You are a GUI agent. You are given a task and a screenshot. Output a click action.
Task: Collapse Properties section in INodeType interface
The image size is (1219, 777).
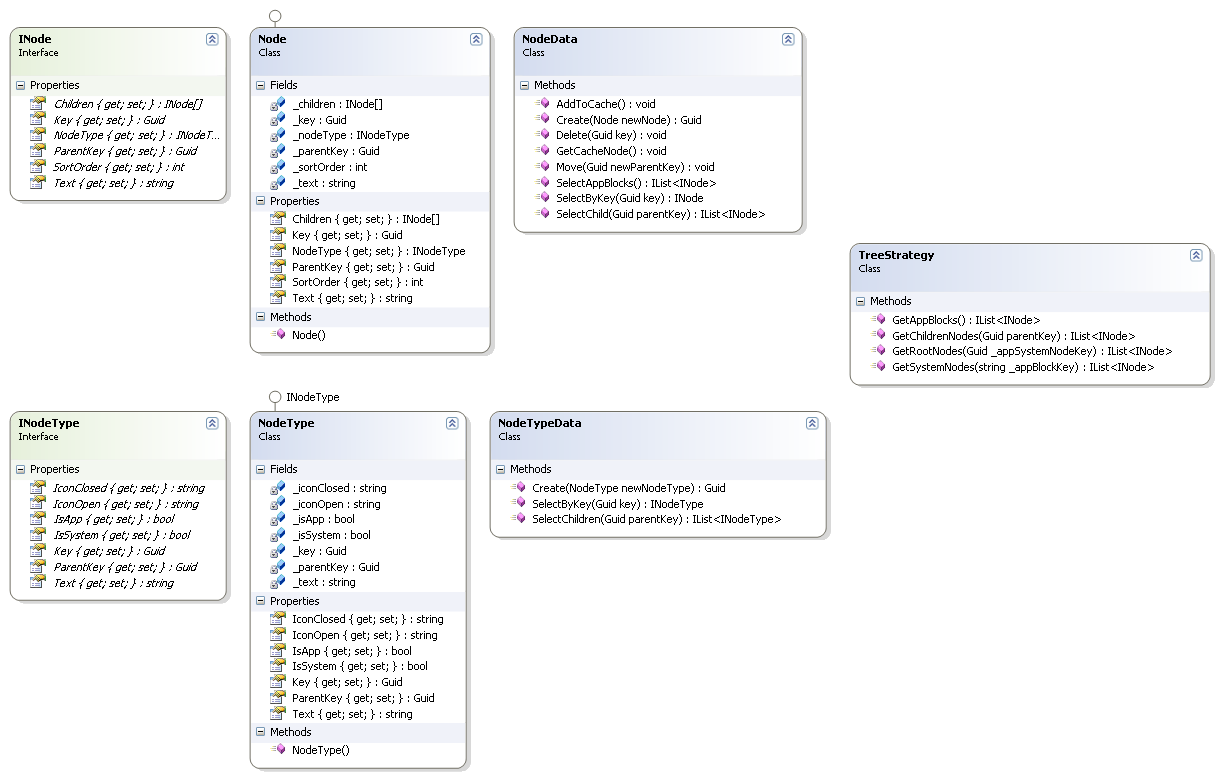click(x=21, y=469)
